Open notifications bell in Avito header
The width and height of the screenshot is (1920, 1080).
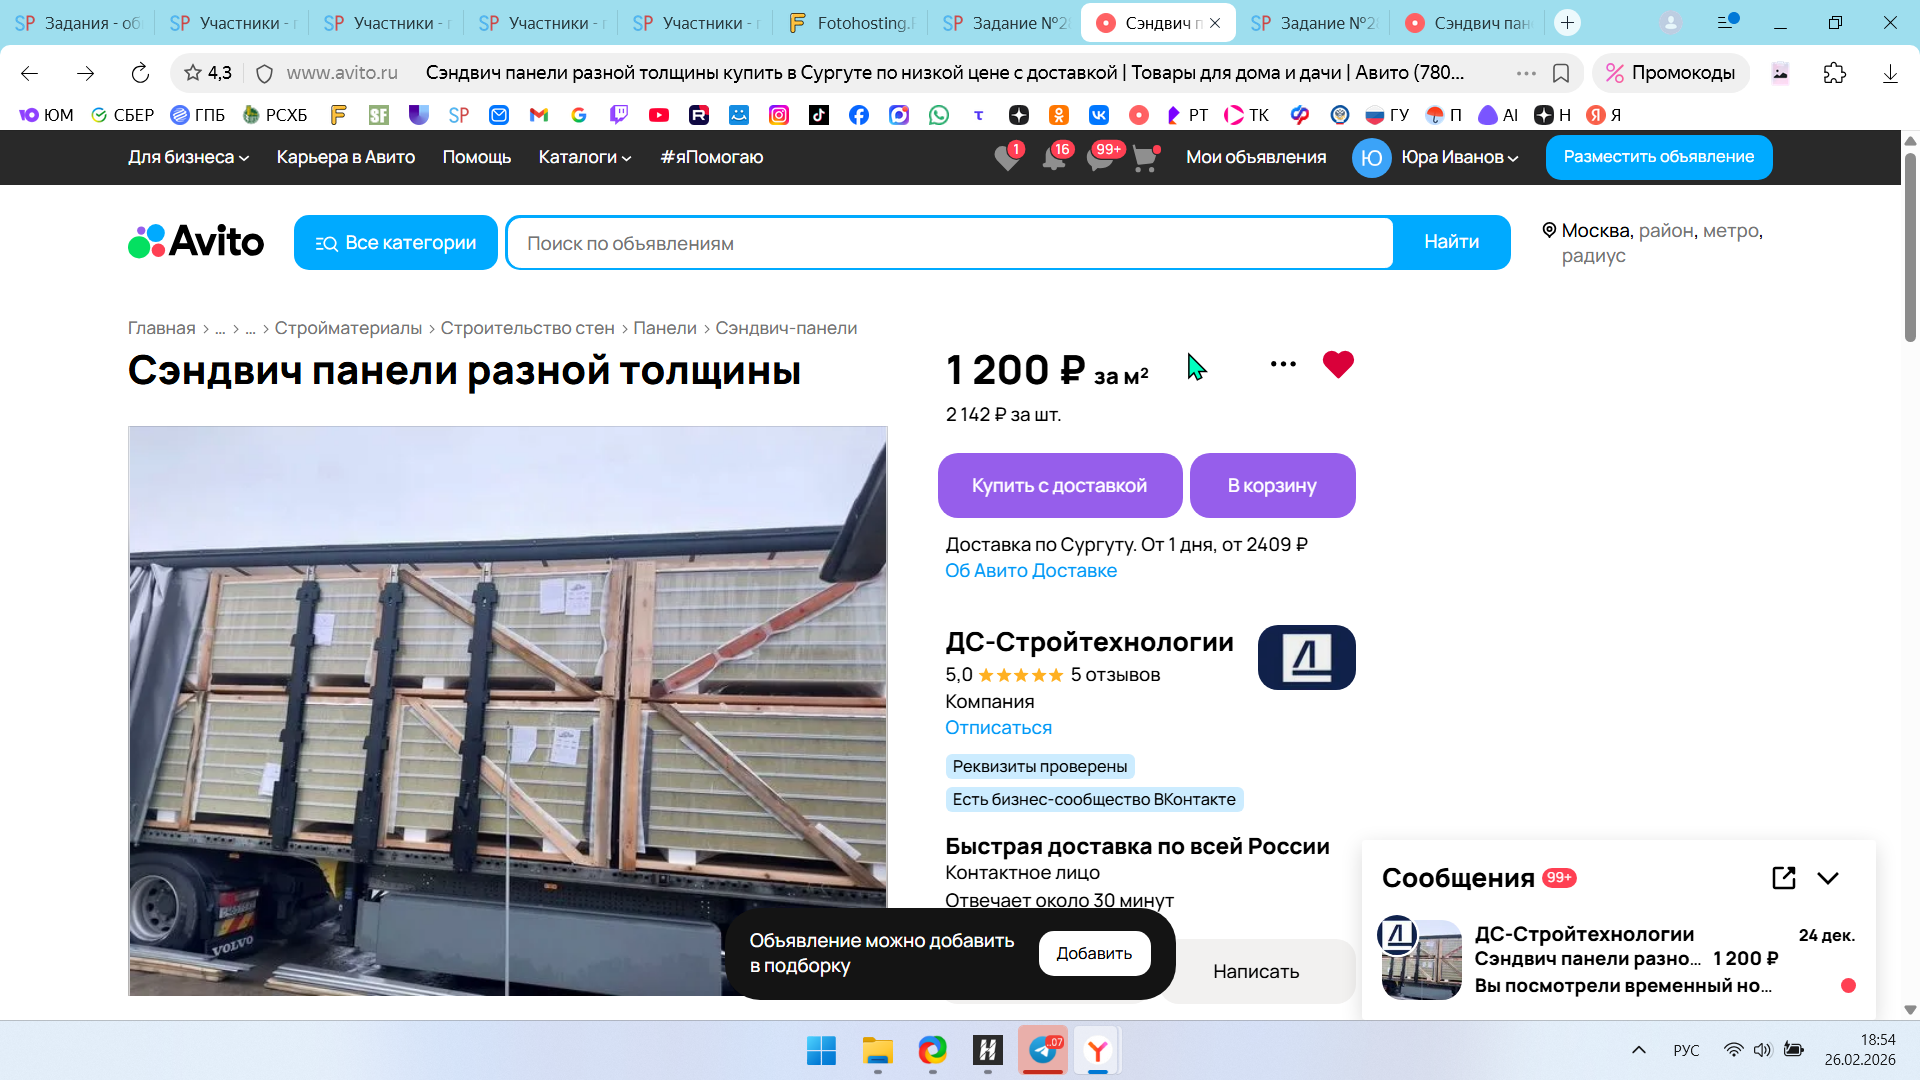1053,158
